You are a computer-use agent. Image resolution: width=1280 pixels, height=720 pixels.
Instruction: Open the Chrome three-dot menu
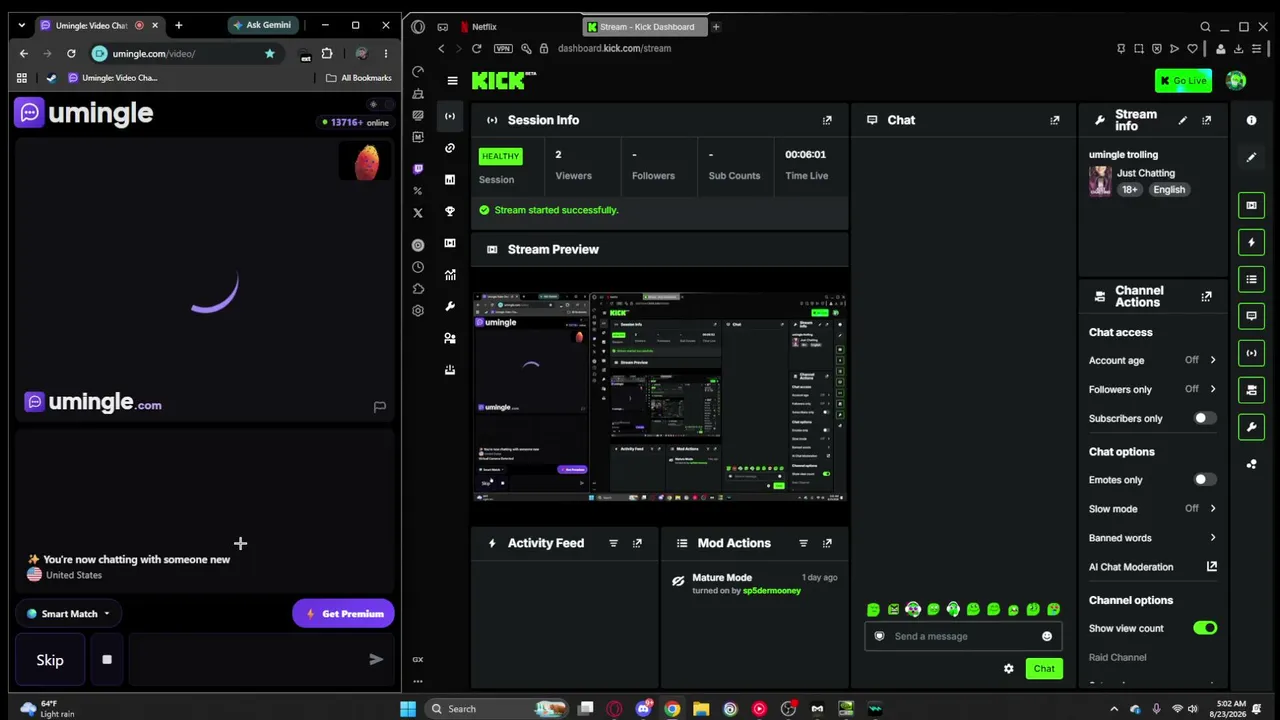click(385, 53)
